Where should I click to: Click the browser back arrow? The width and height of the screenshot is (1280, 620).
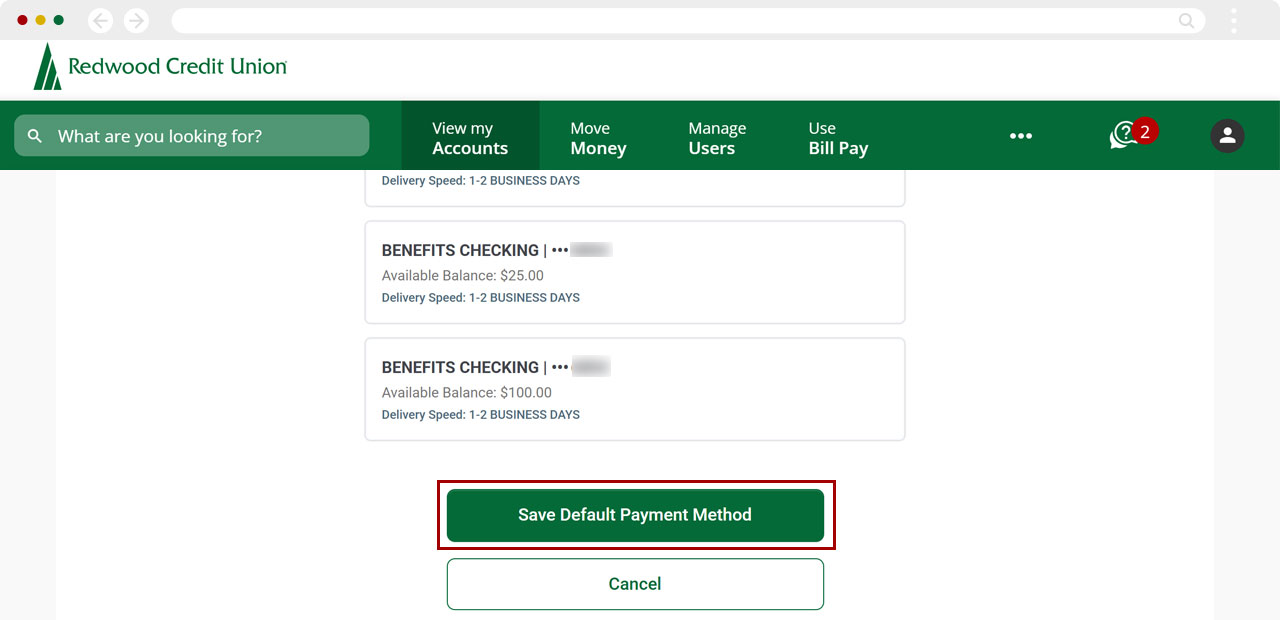pos(100,20)
